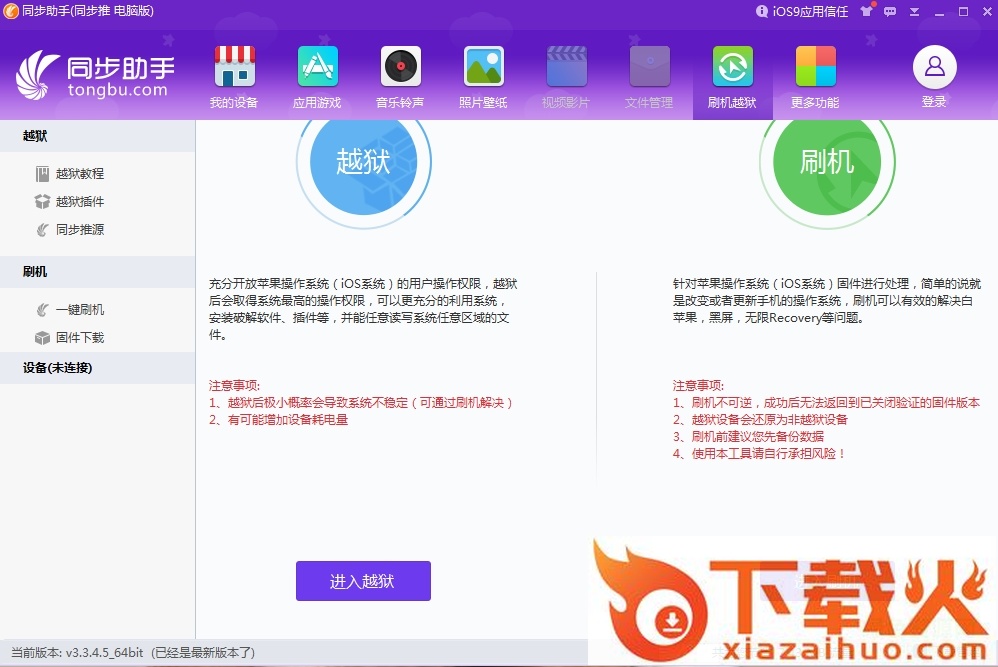Click the blue 越狱 circle
The width and height of the screenshot is (998, 667).
click(363, 162)
